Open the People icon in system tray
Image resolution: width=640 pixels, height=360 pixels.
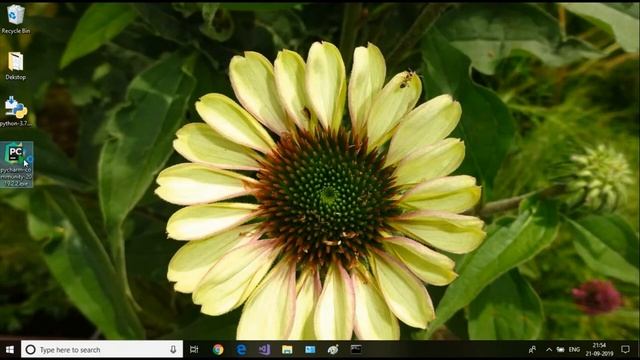pyautogui.click(x=532, y=349)
